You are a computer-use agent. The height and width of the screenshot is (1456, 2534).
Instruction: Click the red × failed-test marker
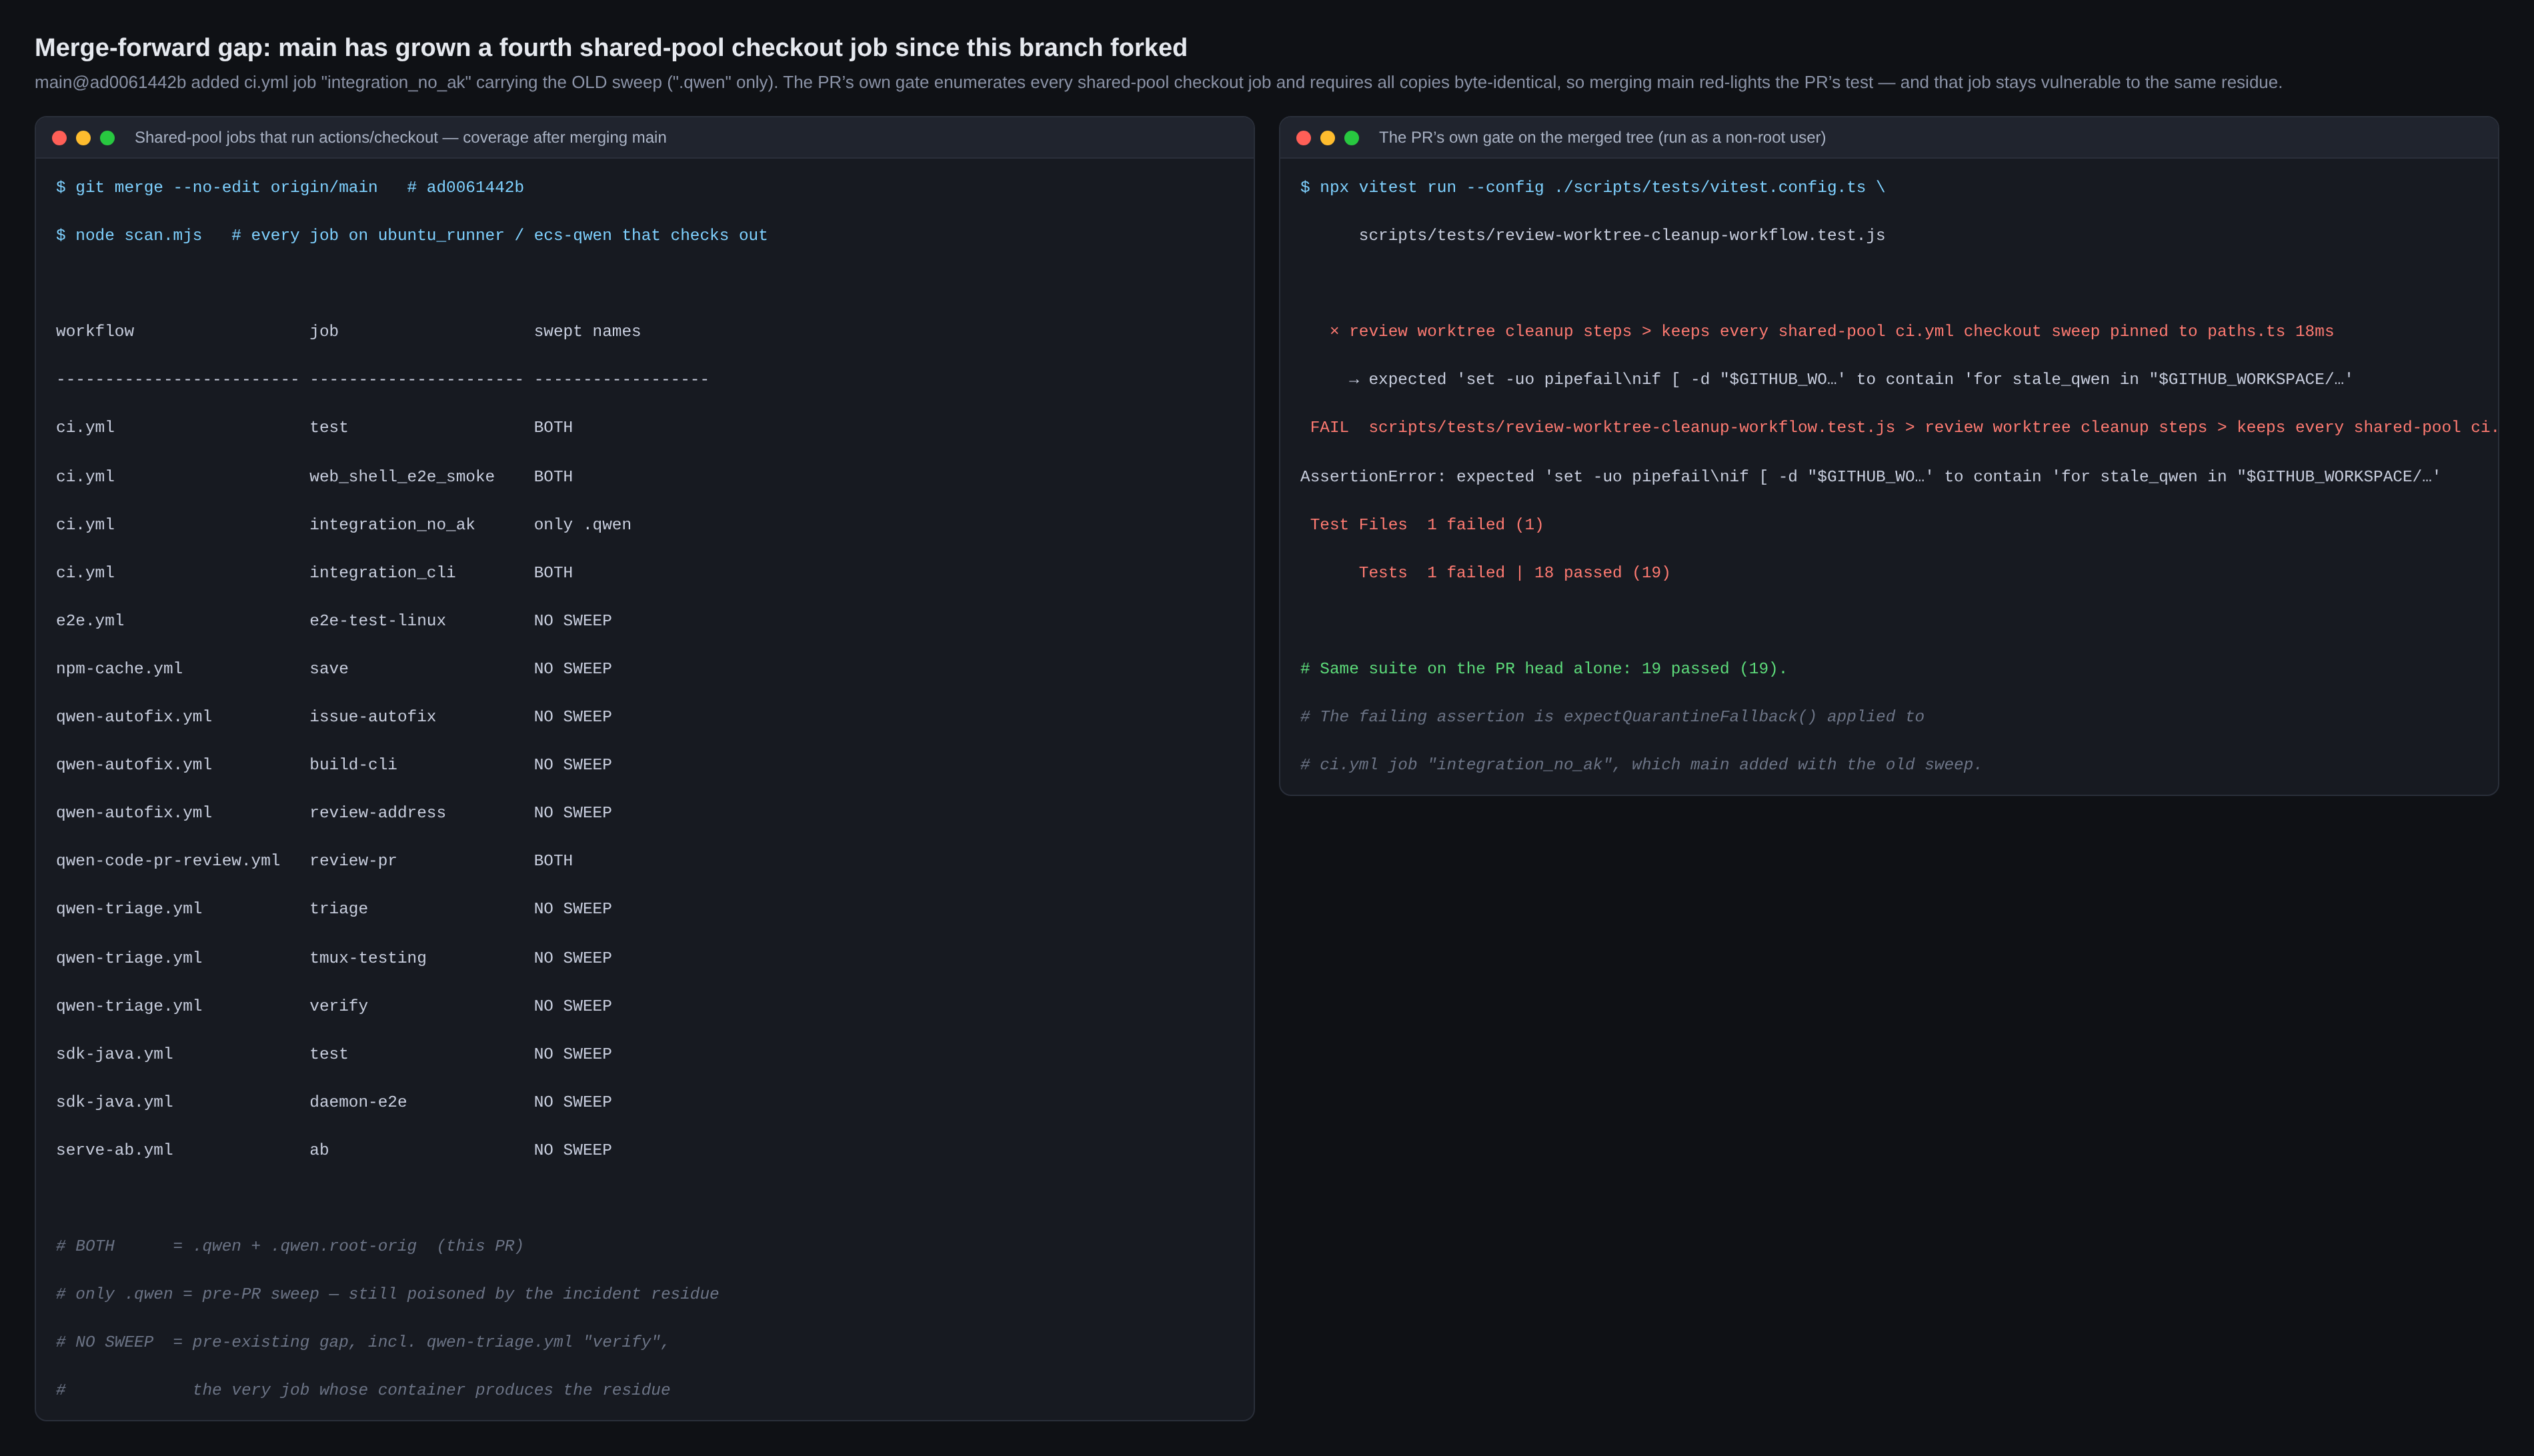[x=1334, y=331]
